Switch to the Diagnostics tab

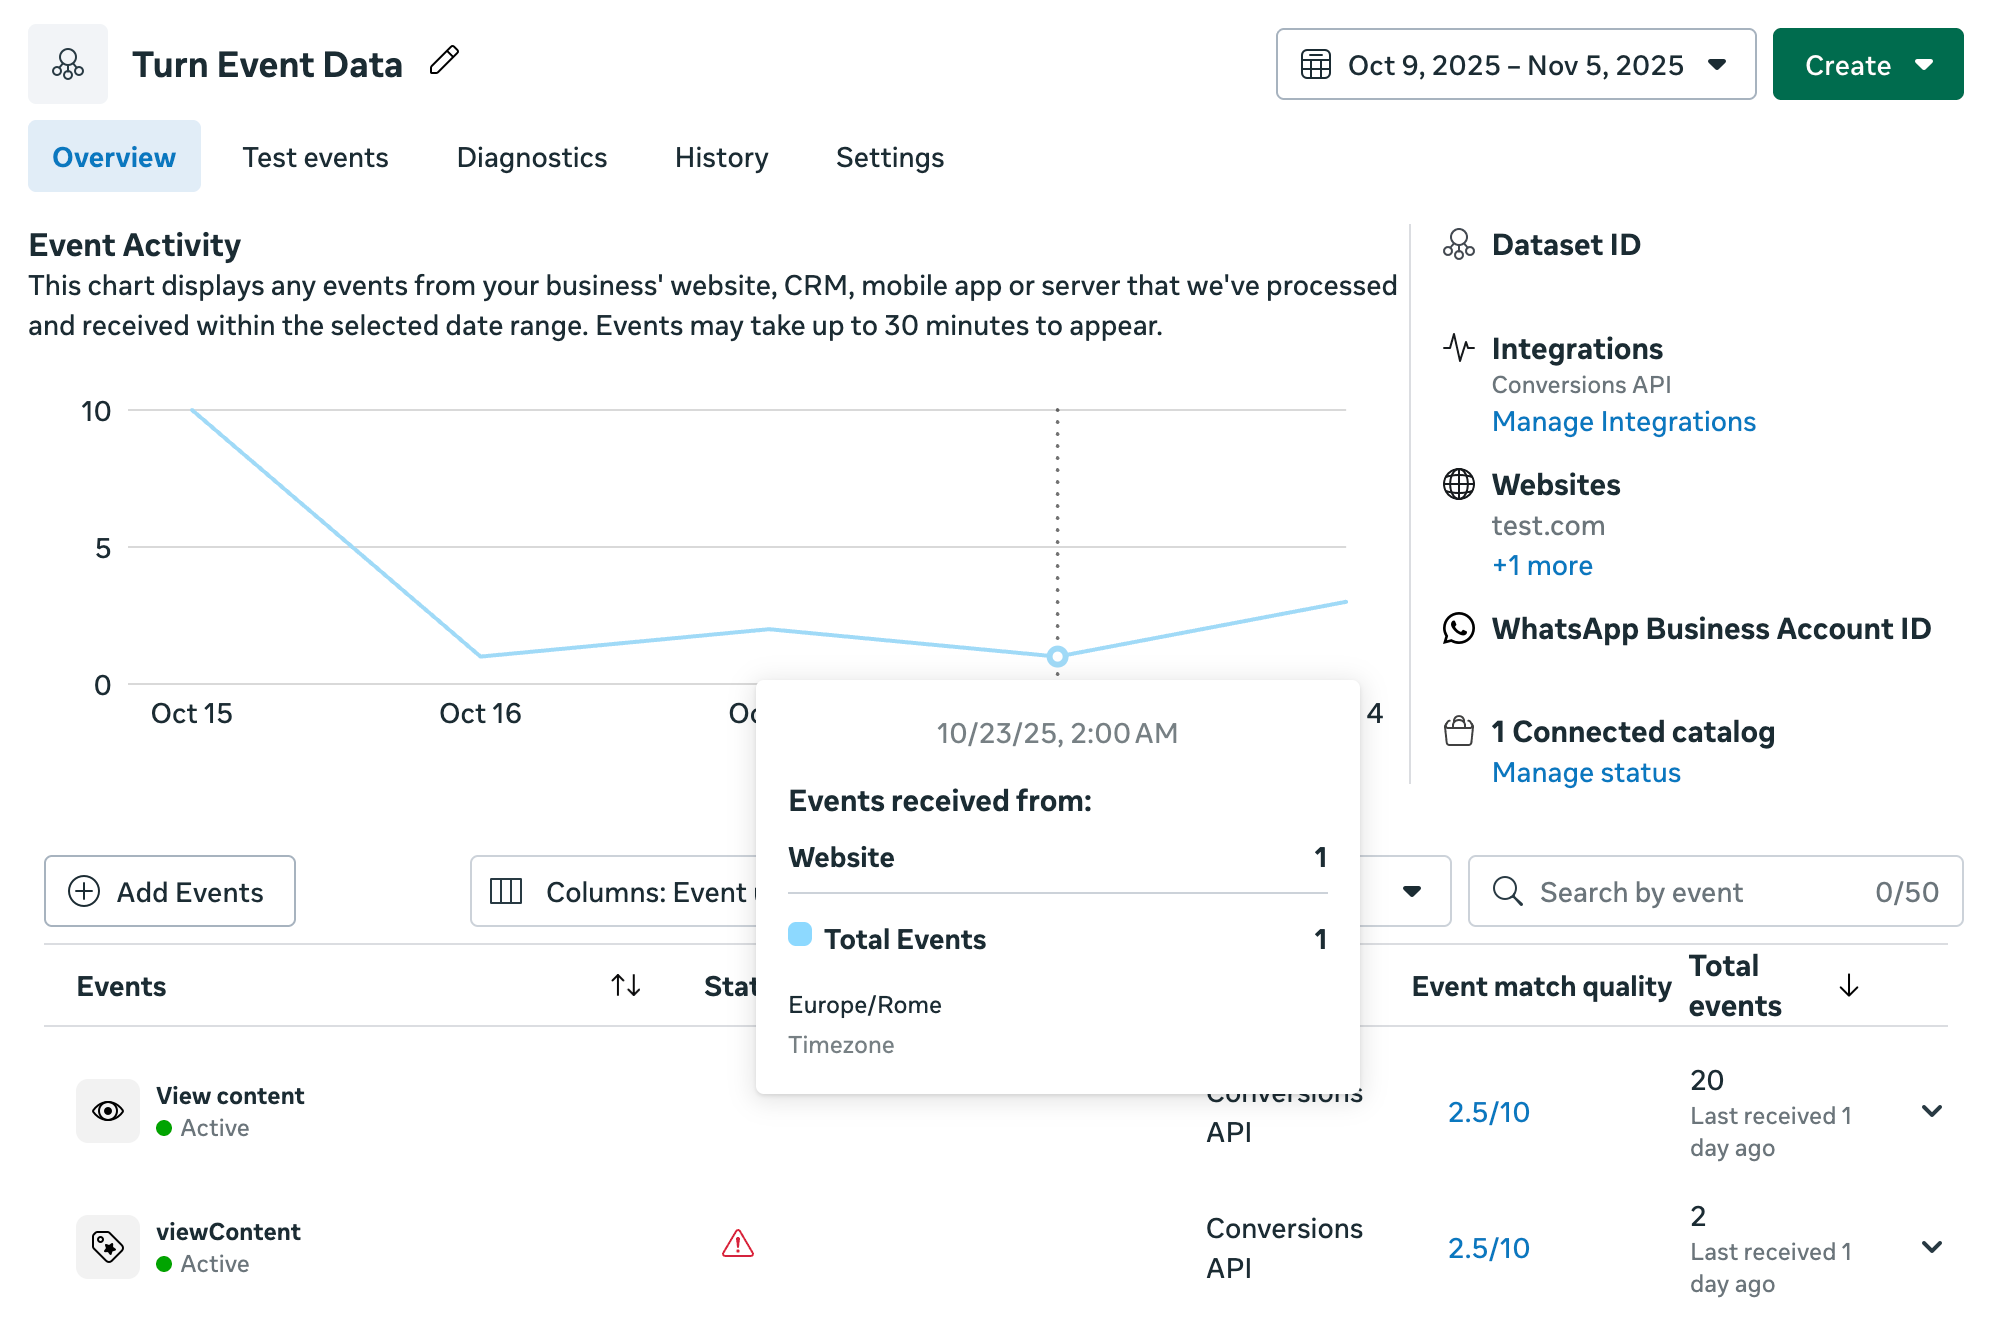(531, 157)
